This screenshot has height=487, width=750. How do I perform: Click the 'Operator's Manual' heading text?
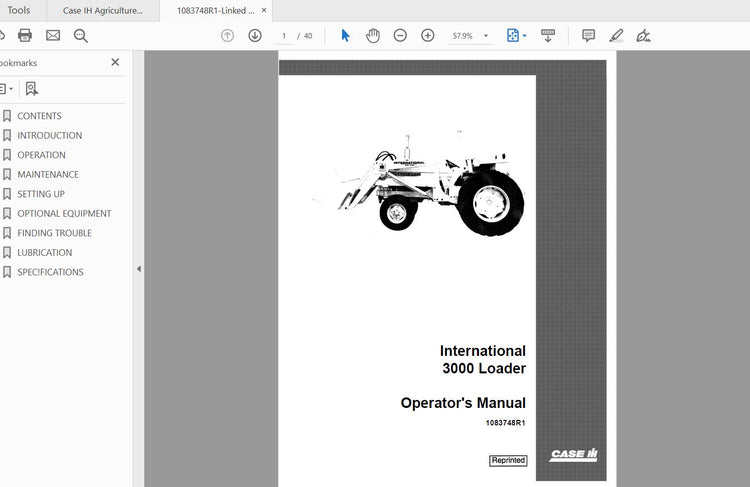[x=463, y=403]
